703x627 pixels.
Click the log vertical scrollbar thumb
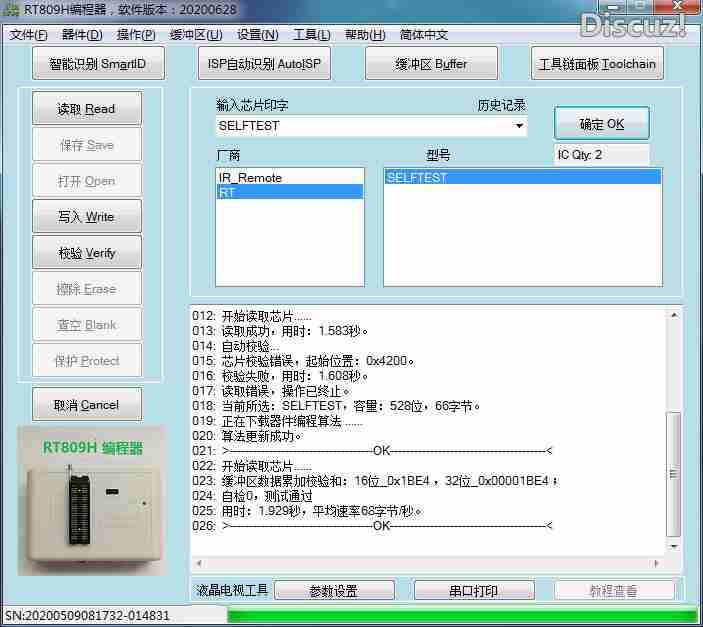tap(673, 474)
